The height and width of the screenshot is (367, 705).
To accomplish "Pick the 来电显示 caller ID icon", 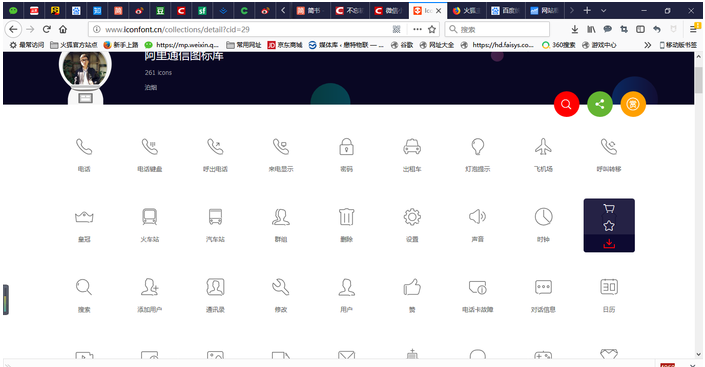I will click(281, 147).
